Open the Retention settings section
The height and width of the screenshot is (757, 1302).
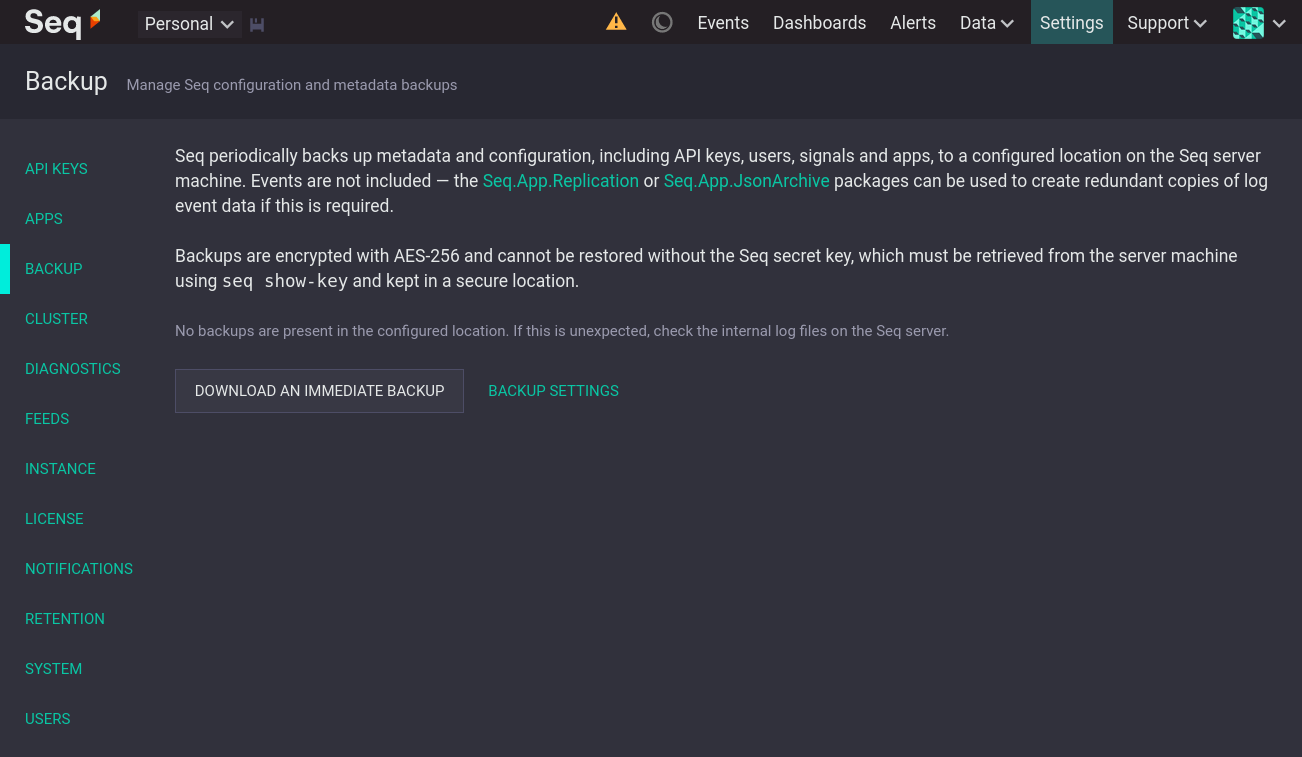pyautogui.click(x=65, y=619)
